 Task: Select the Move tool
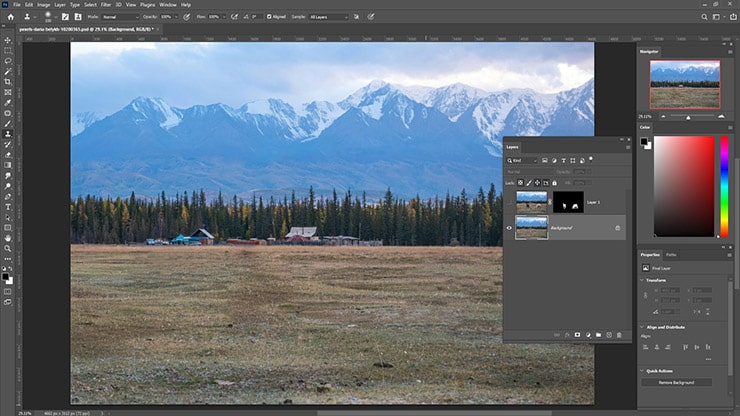click(8, 40)
